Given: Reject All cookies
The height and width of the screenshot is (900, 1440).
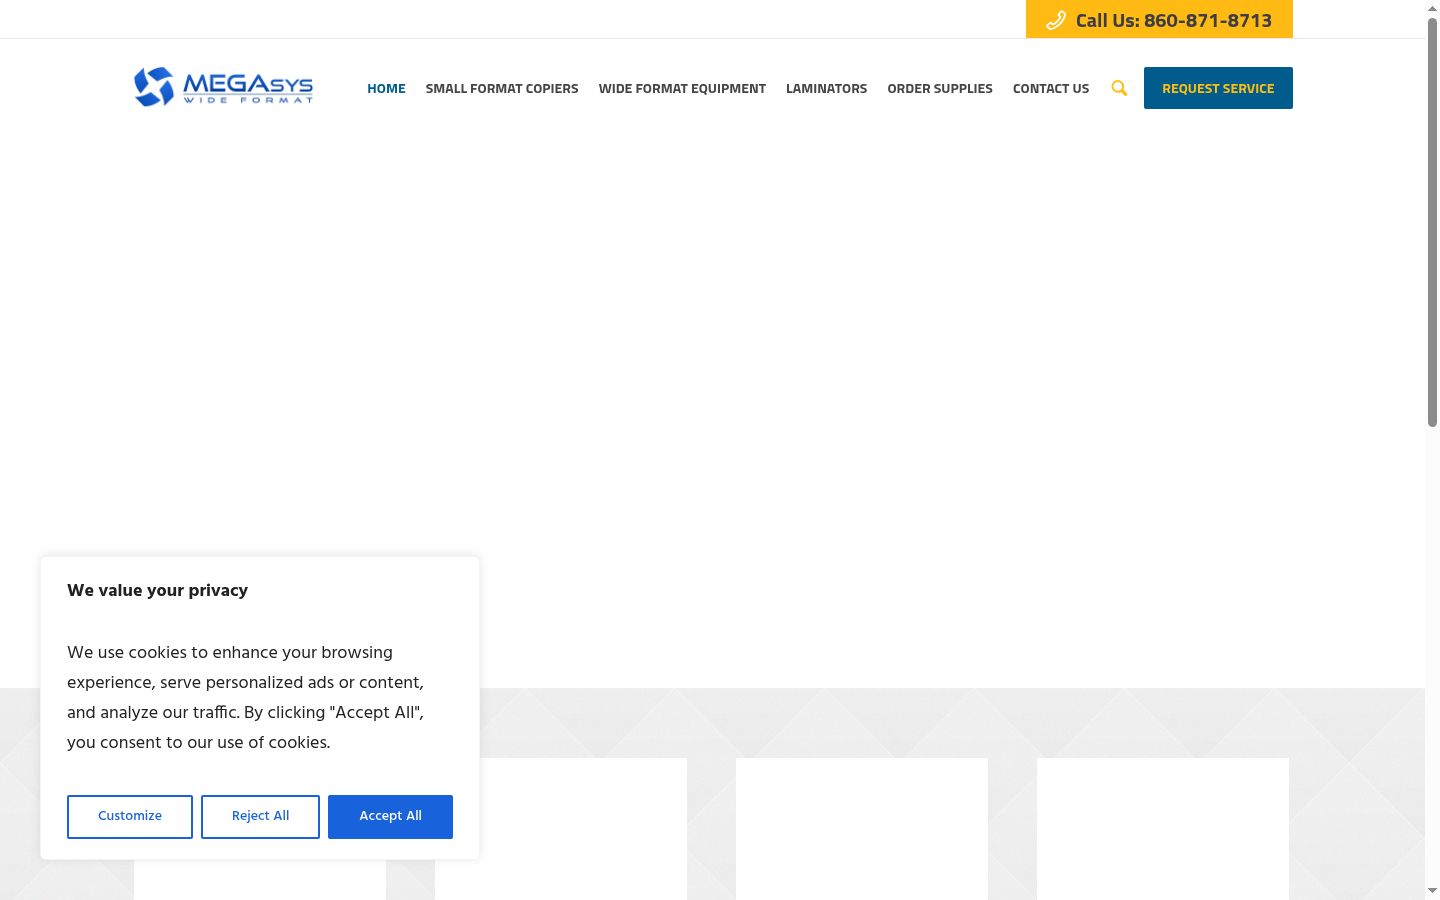Looking at the screenshot, I should pyautogui.click(x=260, y=817).
